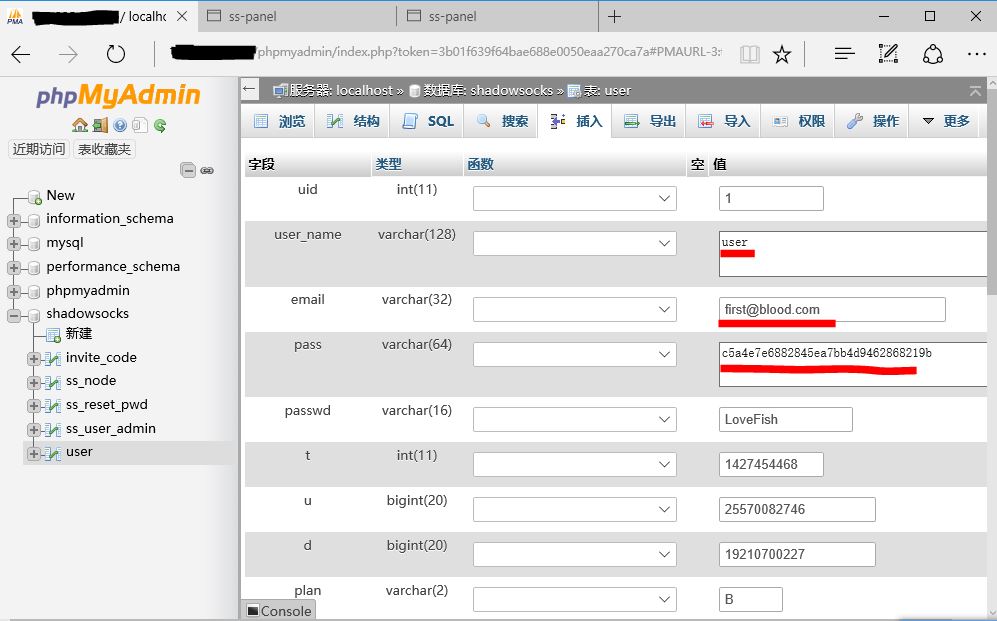Open function dropdown for uid
The image size is (997, 621).
[575, 198]
